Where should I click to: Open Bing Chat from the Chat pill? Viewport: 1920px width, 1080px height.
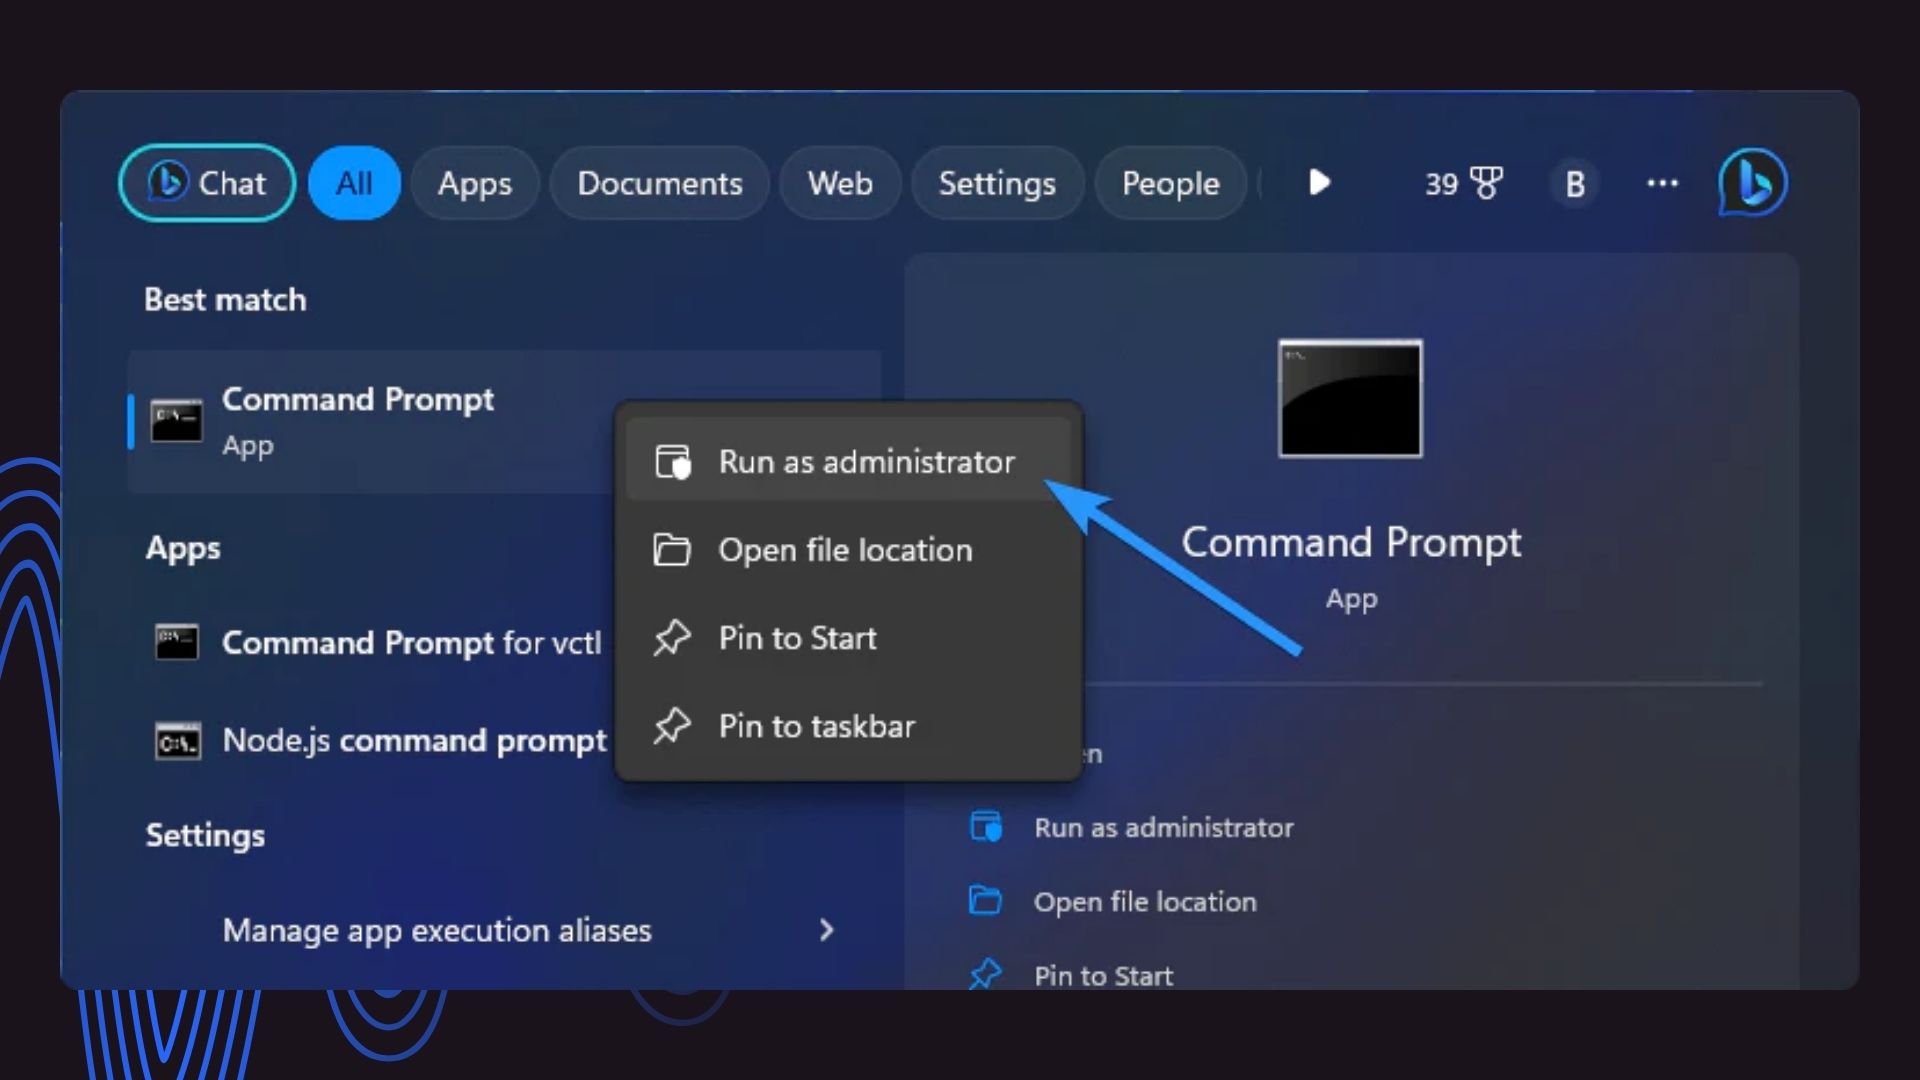point(207,183)
